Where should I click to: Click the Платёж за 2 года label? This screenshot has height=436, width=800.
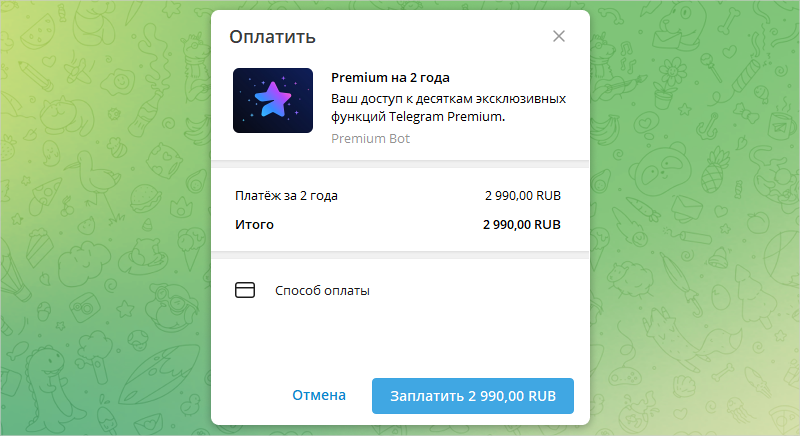point(286,196)
